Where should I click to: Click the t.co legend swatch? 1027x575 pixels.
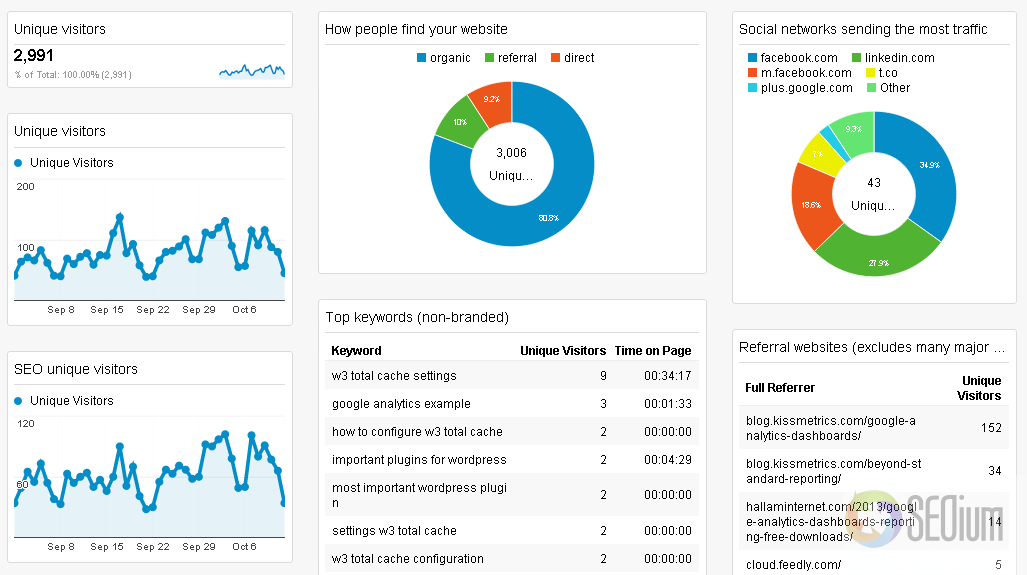870,73
